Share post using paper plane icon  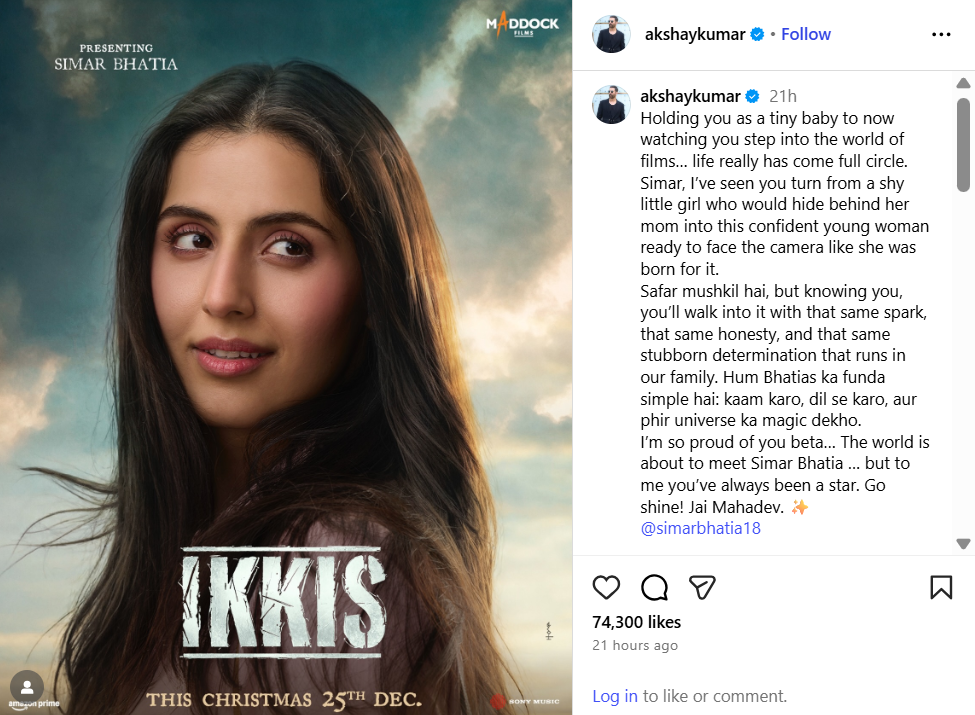pos(703,588)
